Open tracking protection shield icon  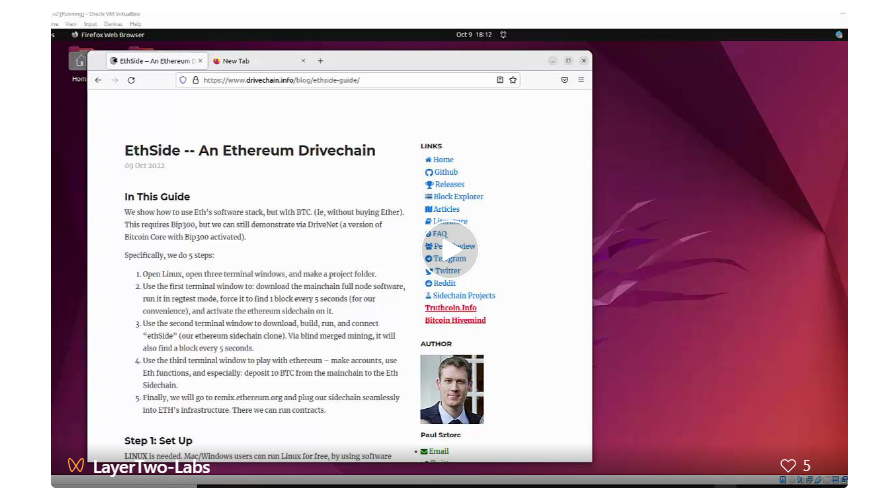click(x=183, y=80)
